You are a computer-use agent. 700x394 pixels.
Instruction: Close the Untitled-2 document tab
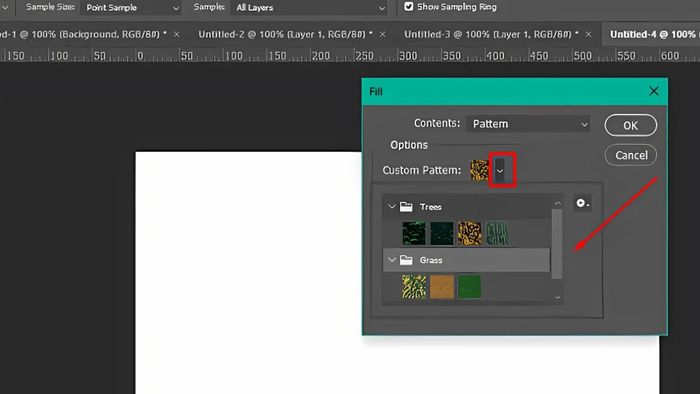coord(383,34)
